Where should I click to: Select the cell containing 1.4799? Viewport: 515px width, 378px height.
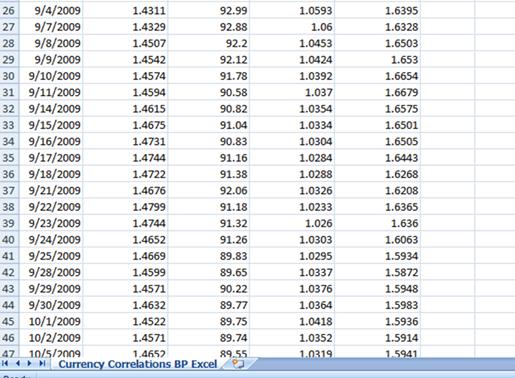[x=125, y=207]
